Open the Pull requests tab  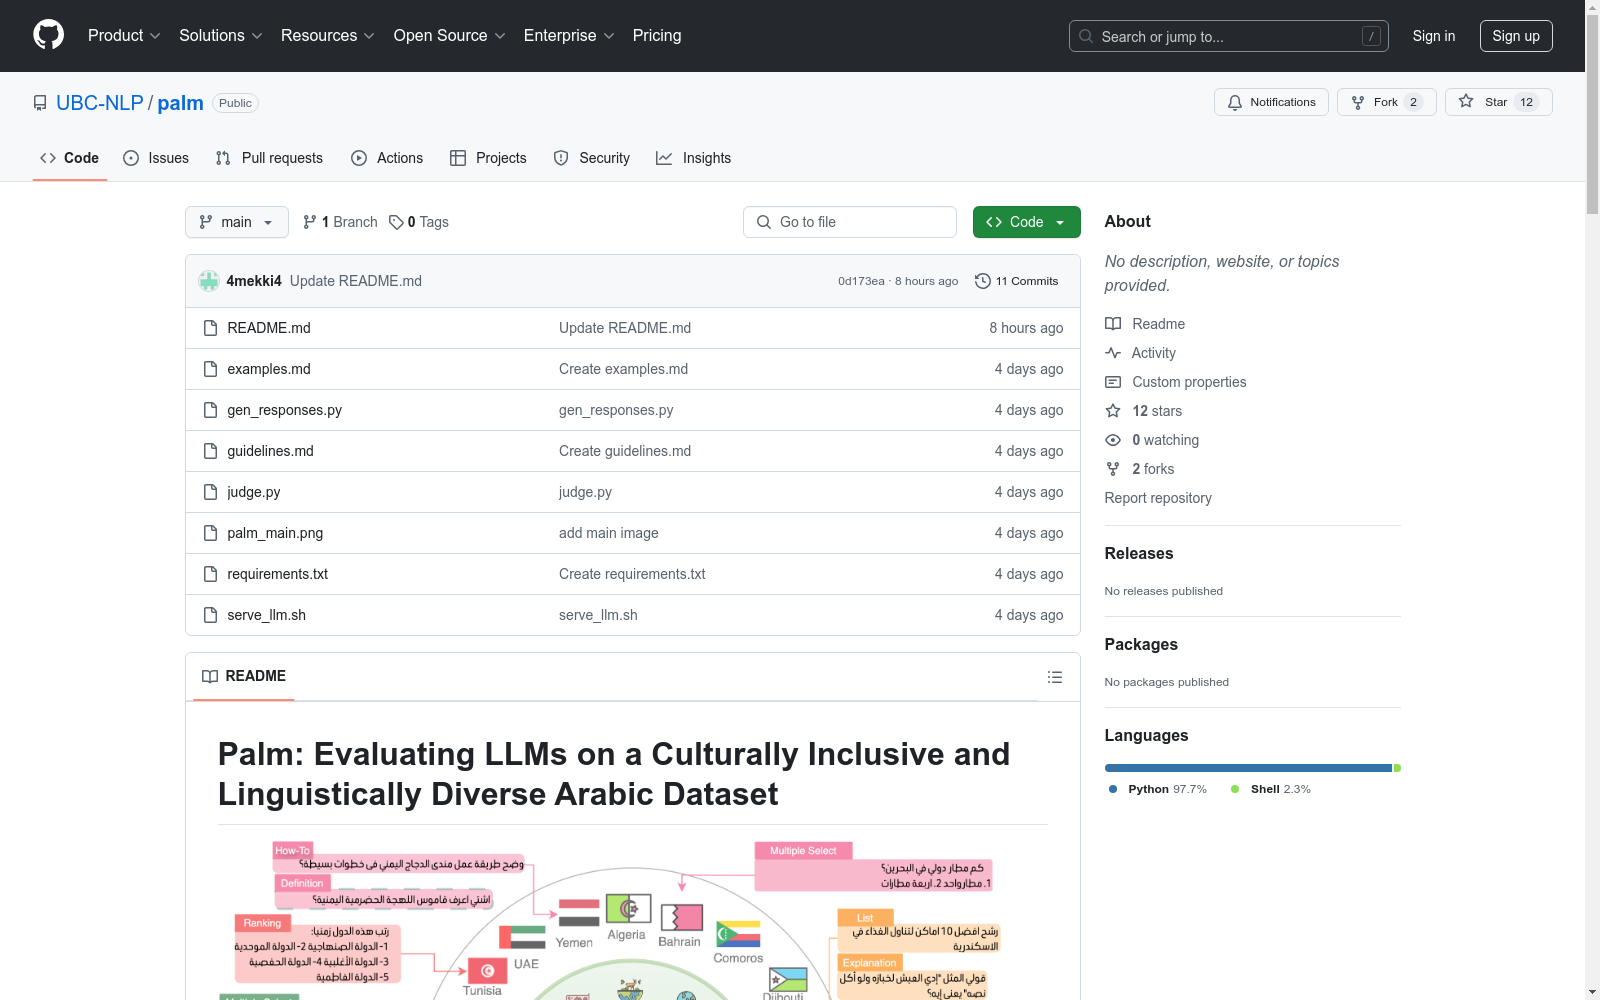[269, 158]
